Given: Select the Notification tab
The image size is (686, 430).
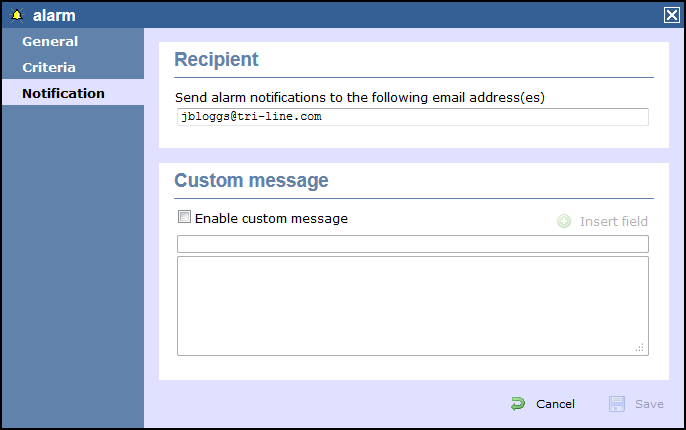Looking at the screenshot, I should (x=63, y=94).
